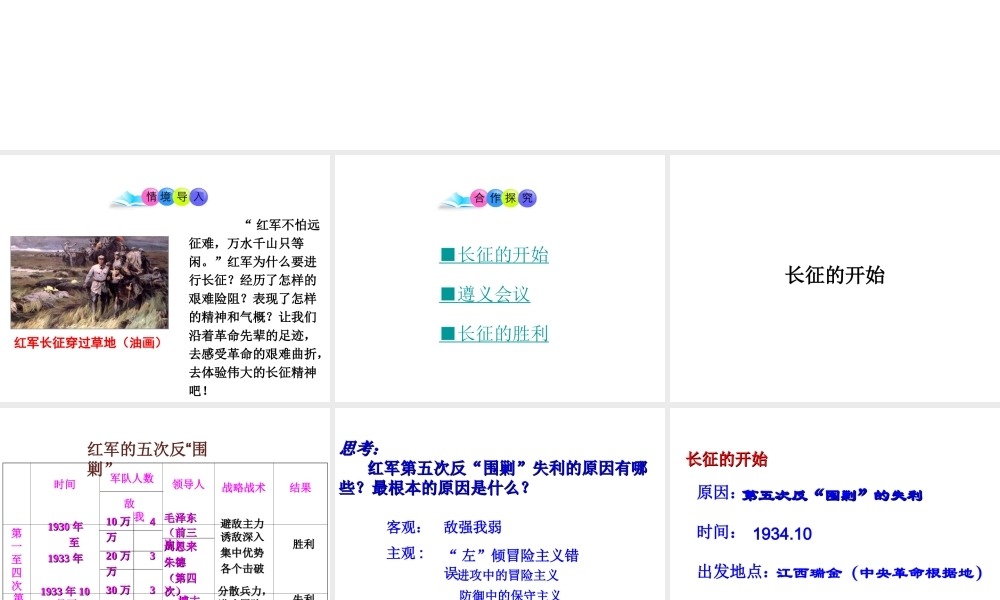The width and height of the screenshot is (1000, 600).
Task: Click the 战略战术 column header
Action: [x=244, y=488]
